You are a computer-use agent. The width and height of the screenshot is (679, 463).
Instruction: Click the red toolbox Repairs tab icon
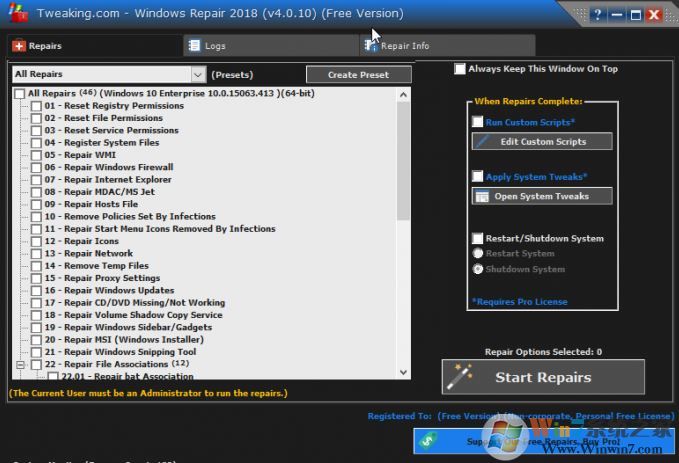18,46
